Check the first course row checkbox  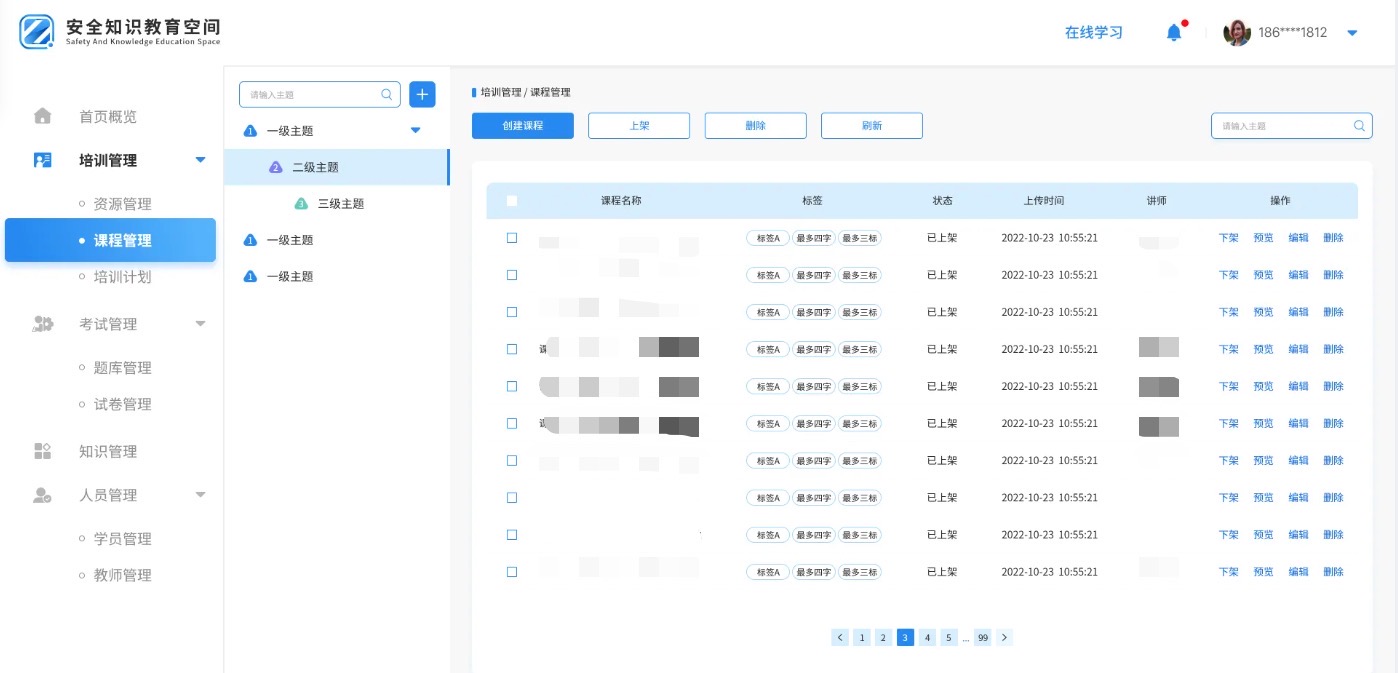pyautogui.click(x=512, y=238)
